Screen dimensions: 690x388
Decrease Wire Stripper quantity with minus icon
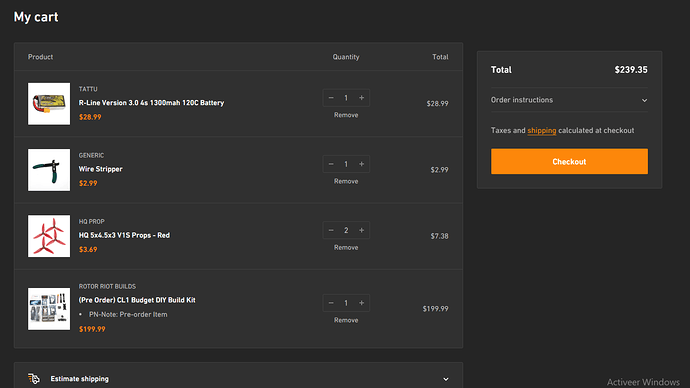pyautogui.click(x=331, y=164)
